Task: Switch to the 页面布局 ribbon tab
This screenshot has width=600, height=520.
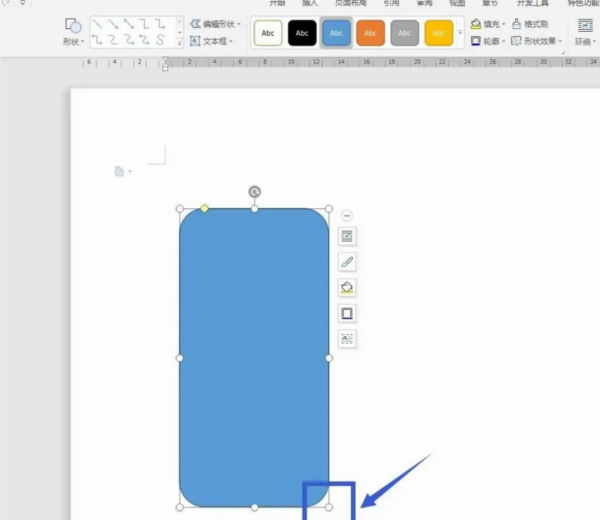Action: [x=351, y=3]
